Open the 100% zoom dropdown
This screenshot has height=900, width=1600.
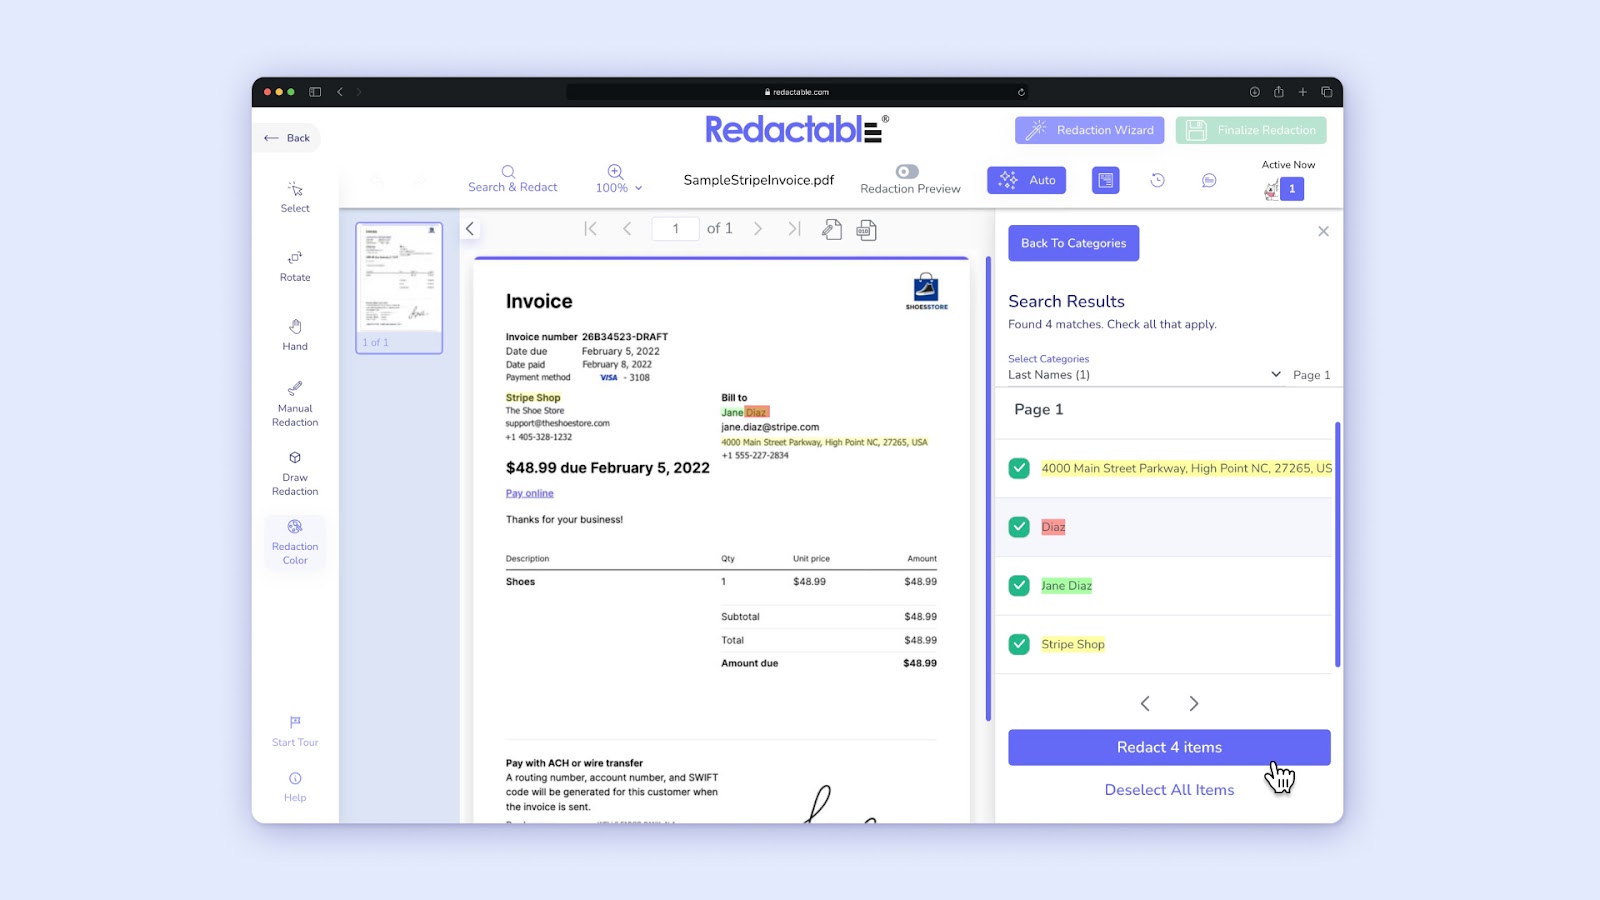(x=619, y=180)
